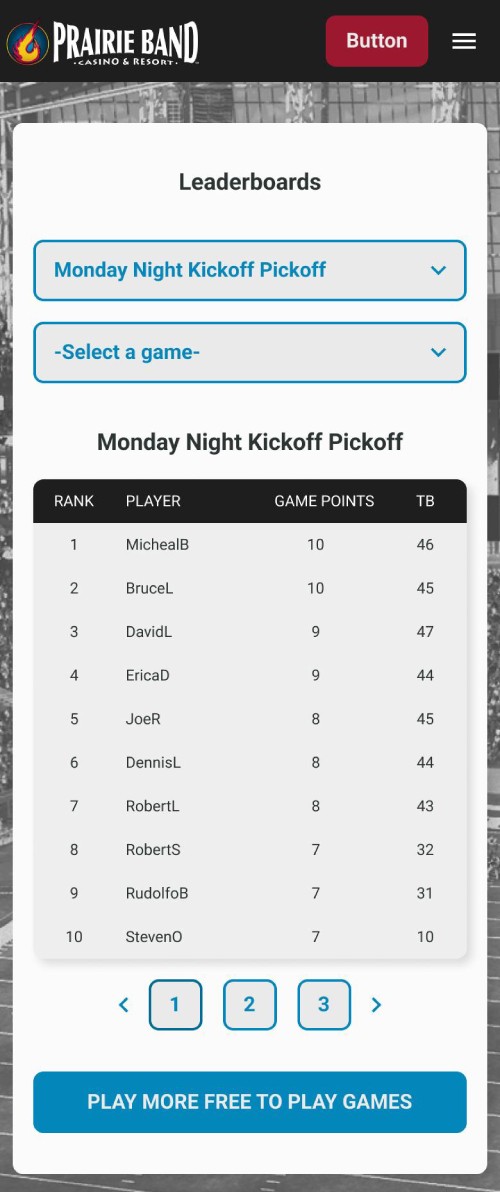The height and width of the screenshot is (1192, 500).
Task: Click the red Button in header
Action: point(377,41)
